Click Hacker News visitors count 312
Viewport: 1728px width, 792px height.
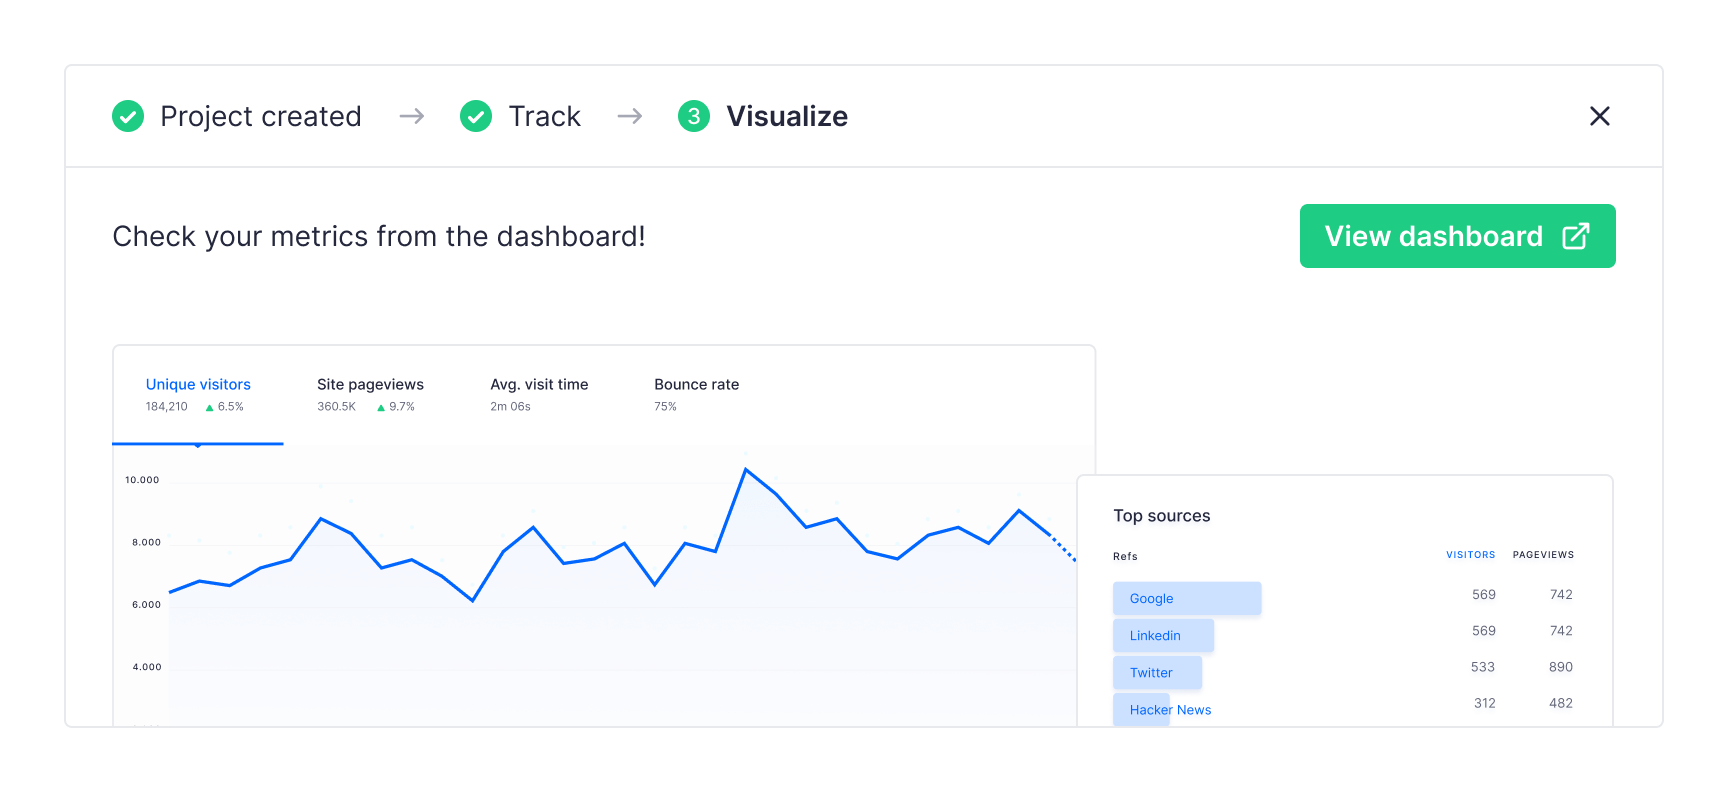(1485, 703)
